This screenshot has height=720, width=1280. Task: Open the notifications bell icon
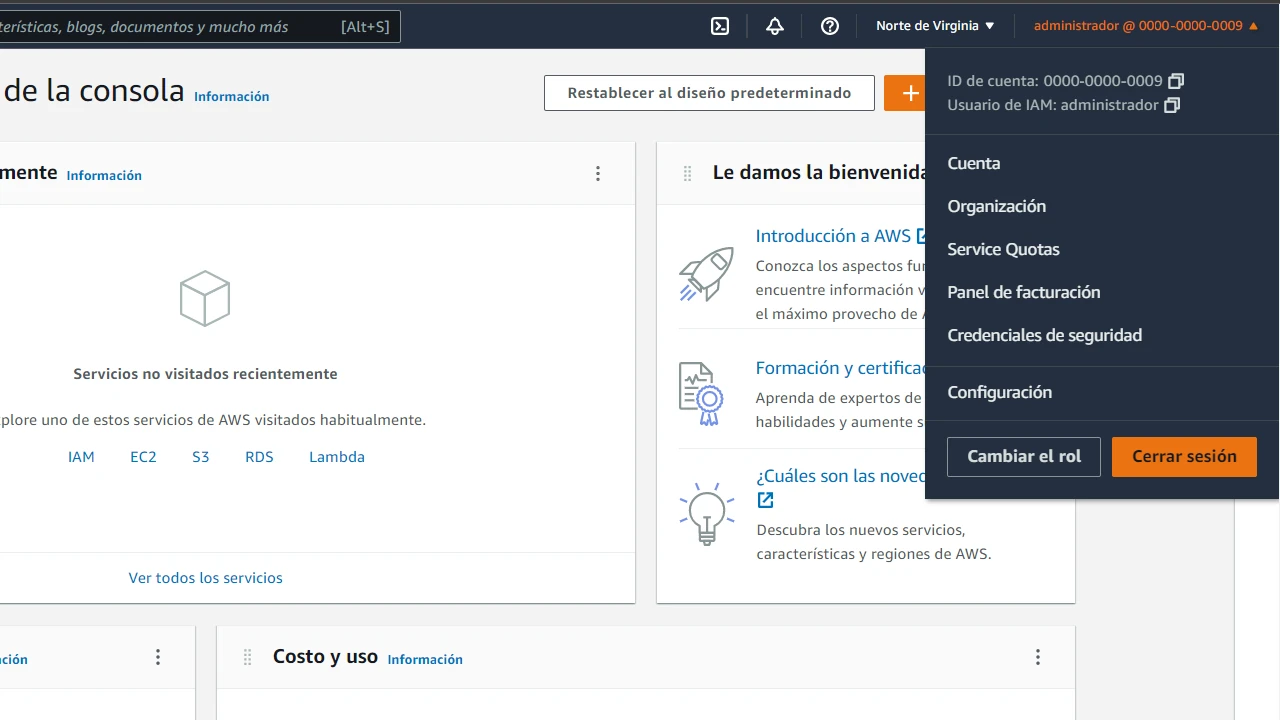click(775, 26)
